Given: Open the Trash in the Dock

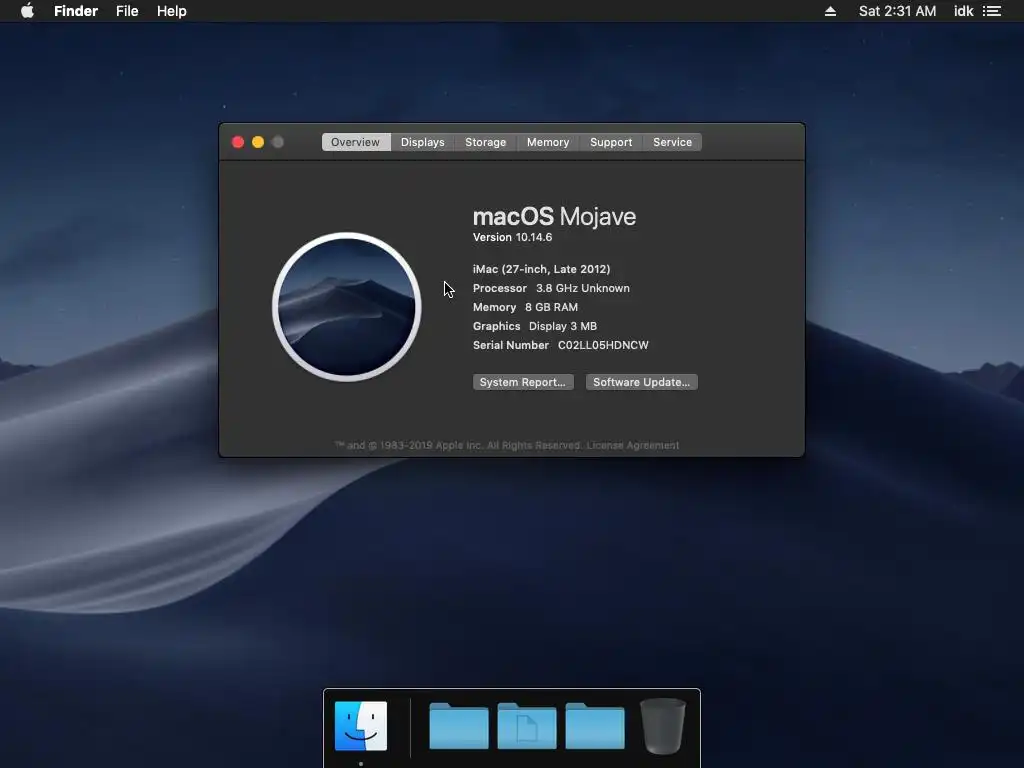Looking at the screenshot, I should point(663,726).
